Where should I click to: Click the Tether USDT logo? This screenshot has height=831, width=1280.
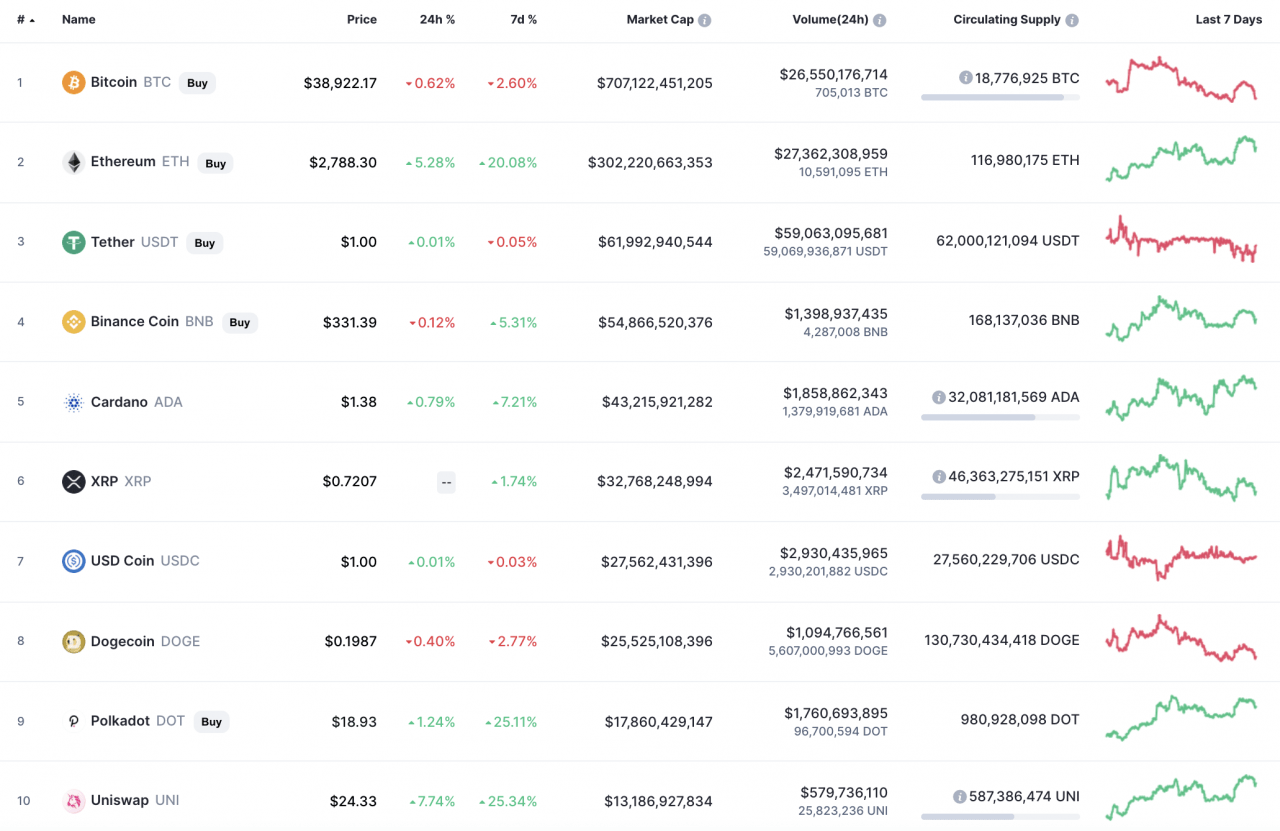(74, 242)
